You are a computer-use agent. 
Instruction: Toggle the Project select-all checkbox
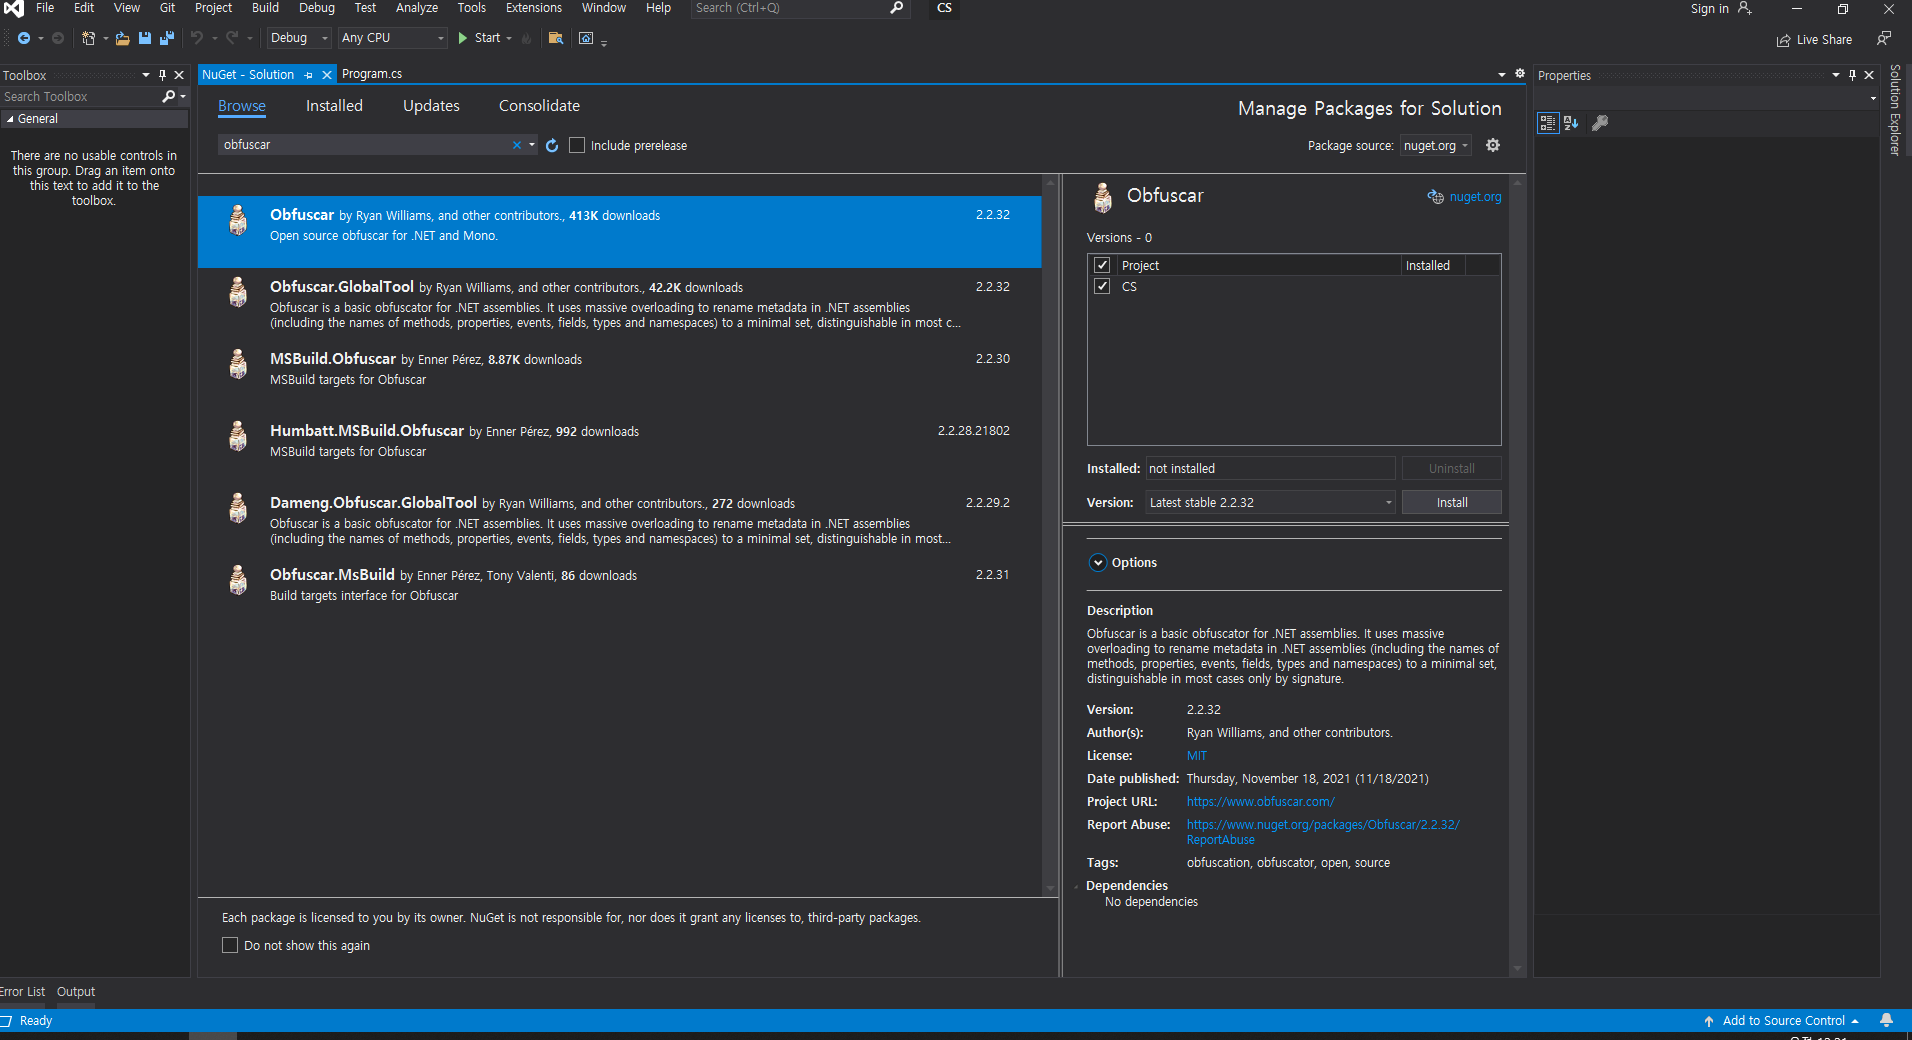[x=1102, y=265]
